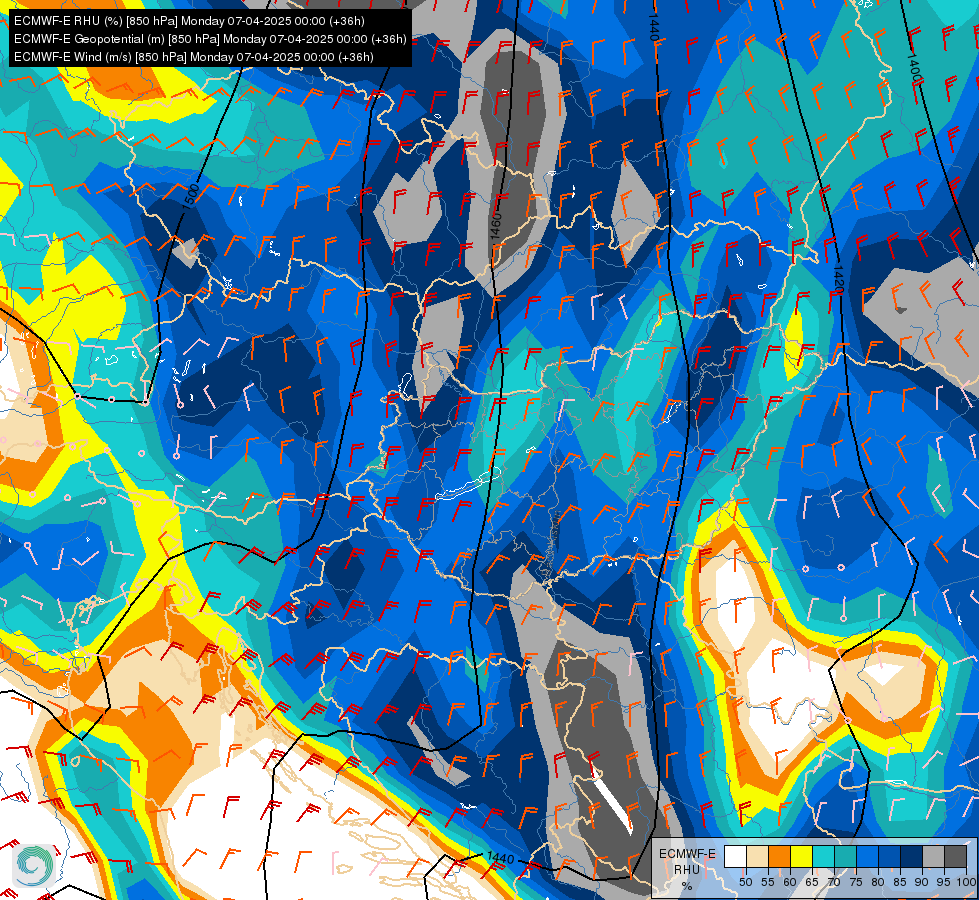The image size is (979, 900).
Task: Pick the yellow 60-65% legend swatch
Action: 801,857
